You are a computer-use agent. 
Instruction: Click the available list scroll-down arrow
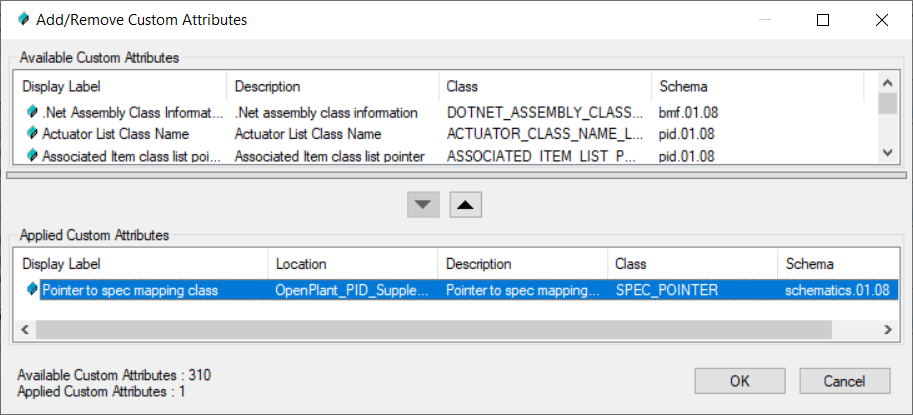tap(887, 152)
